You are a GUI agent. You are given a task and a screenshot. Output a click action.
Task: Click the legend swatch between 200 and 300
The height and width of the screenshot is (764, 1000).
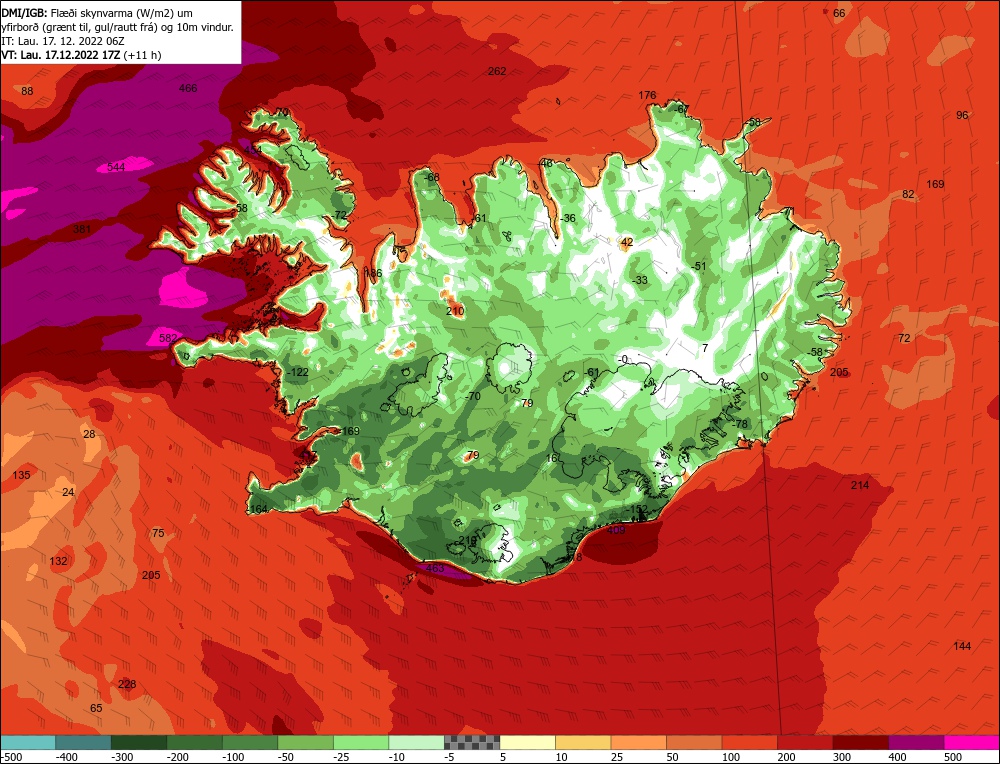(x=805, y=742)
